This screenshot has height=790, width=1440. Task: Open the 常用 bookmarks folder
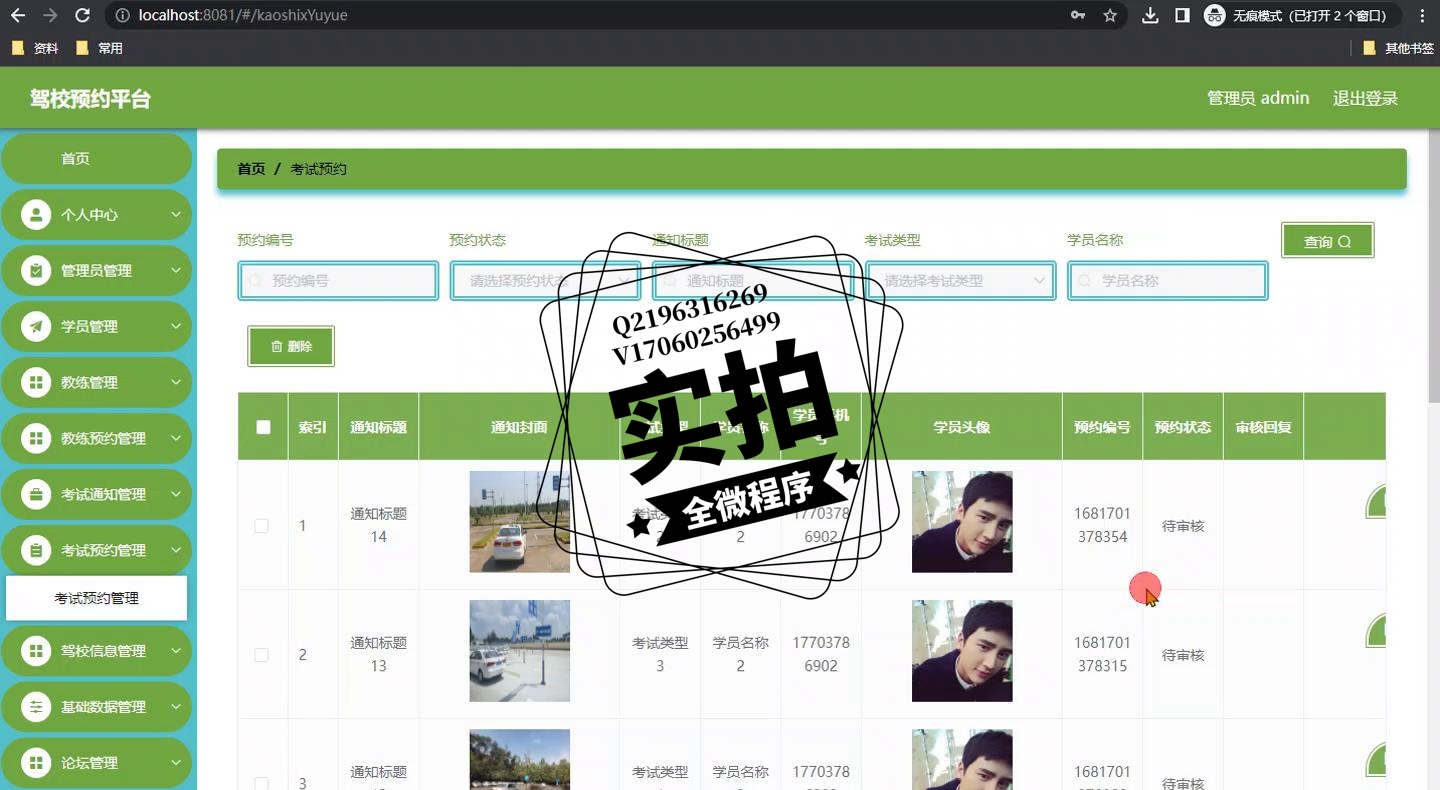(99, 48)
